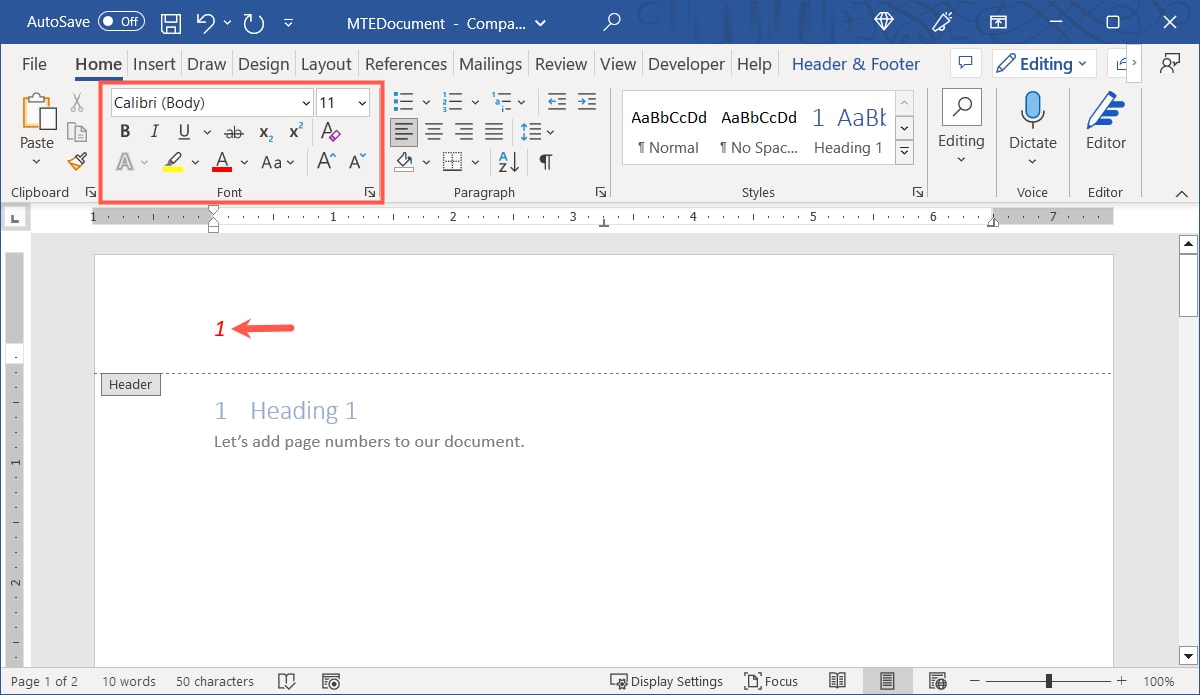Toggle Show/Hide paragraph marks
This screenshot has width=1200, height=695.
545,161
